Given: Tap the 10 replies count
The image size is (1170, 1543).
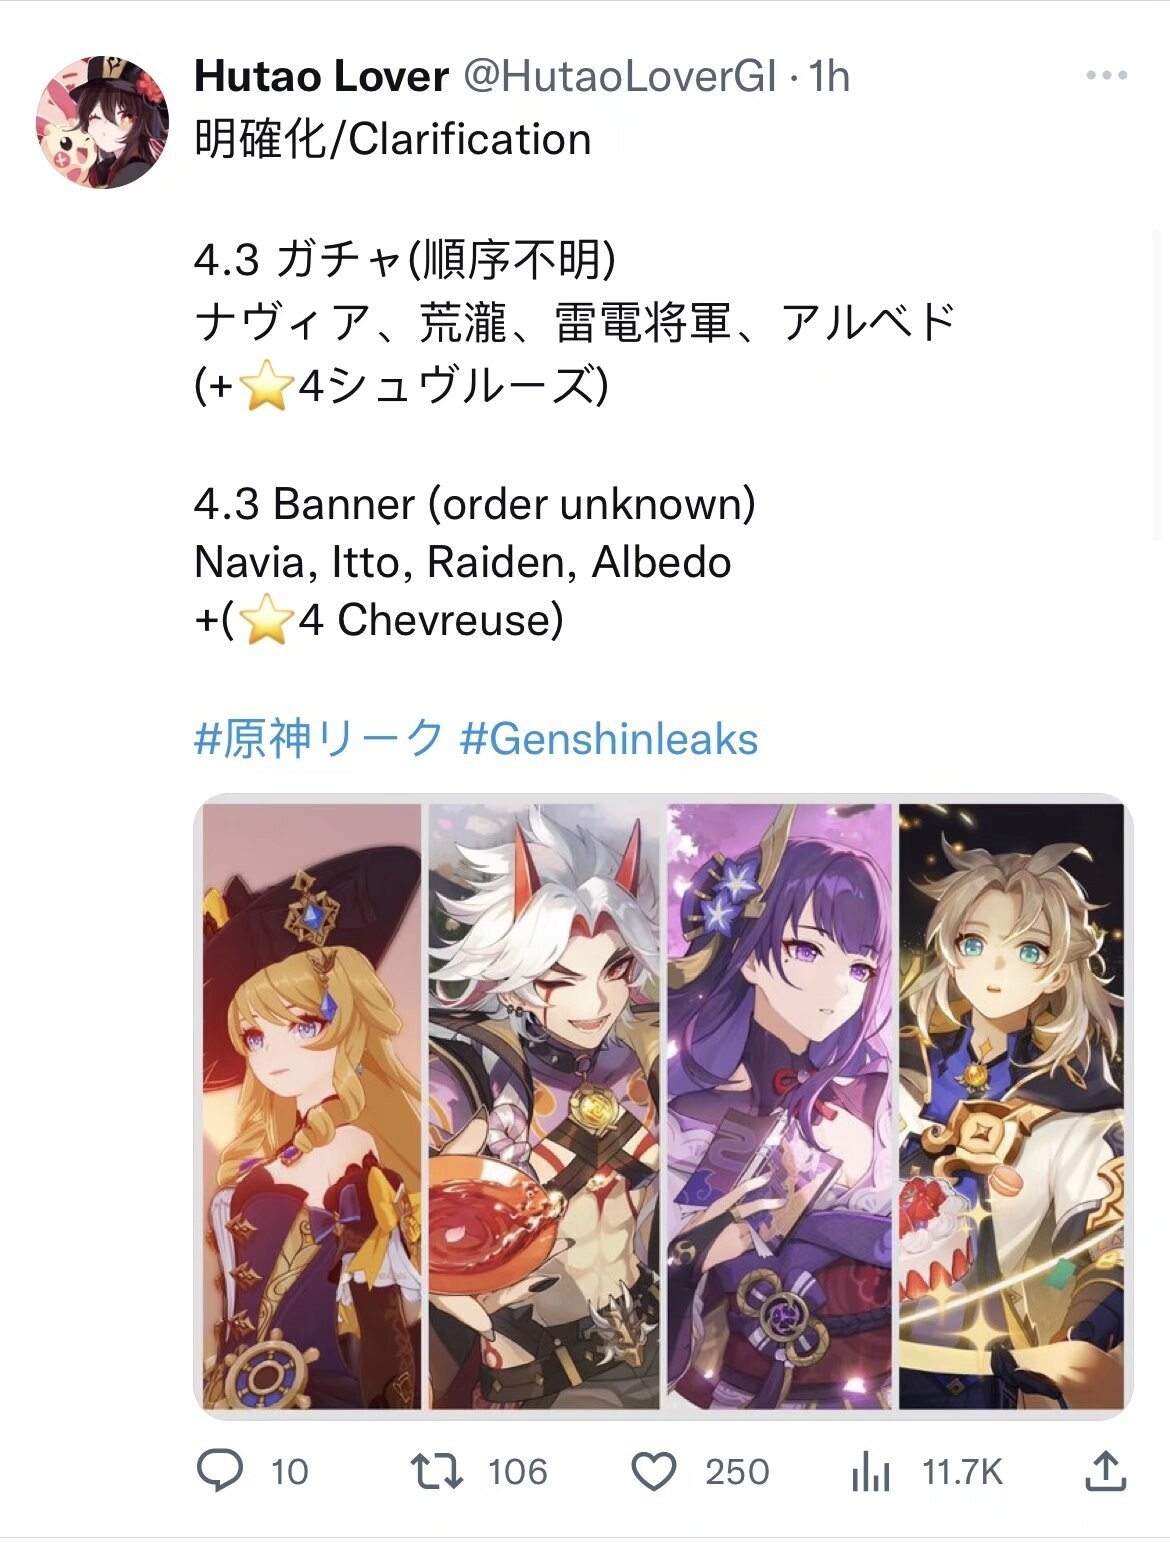Looking at the screenshot, I should pos(289,1472).
